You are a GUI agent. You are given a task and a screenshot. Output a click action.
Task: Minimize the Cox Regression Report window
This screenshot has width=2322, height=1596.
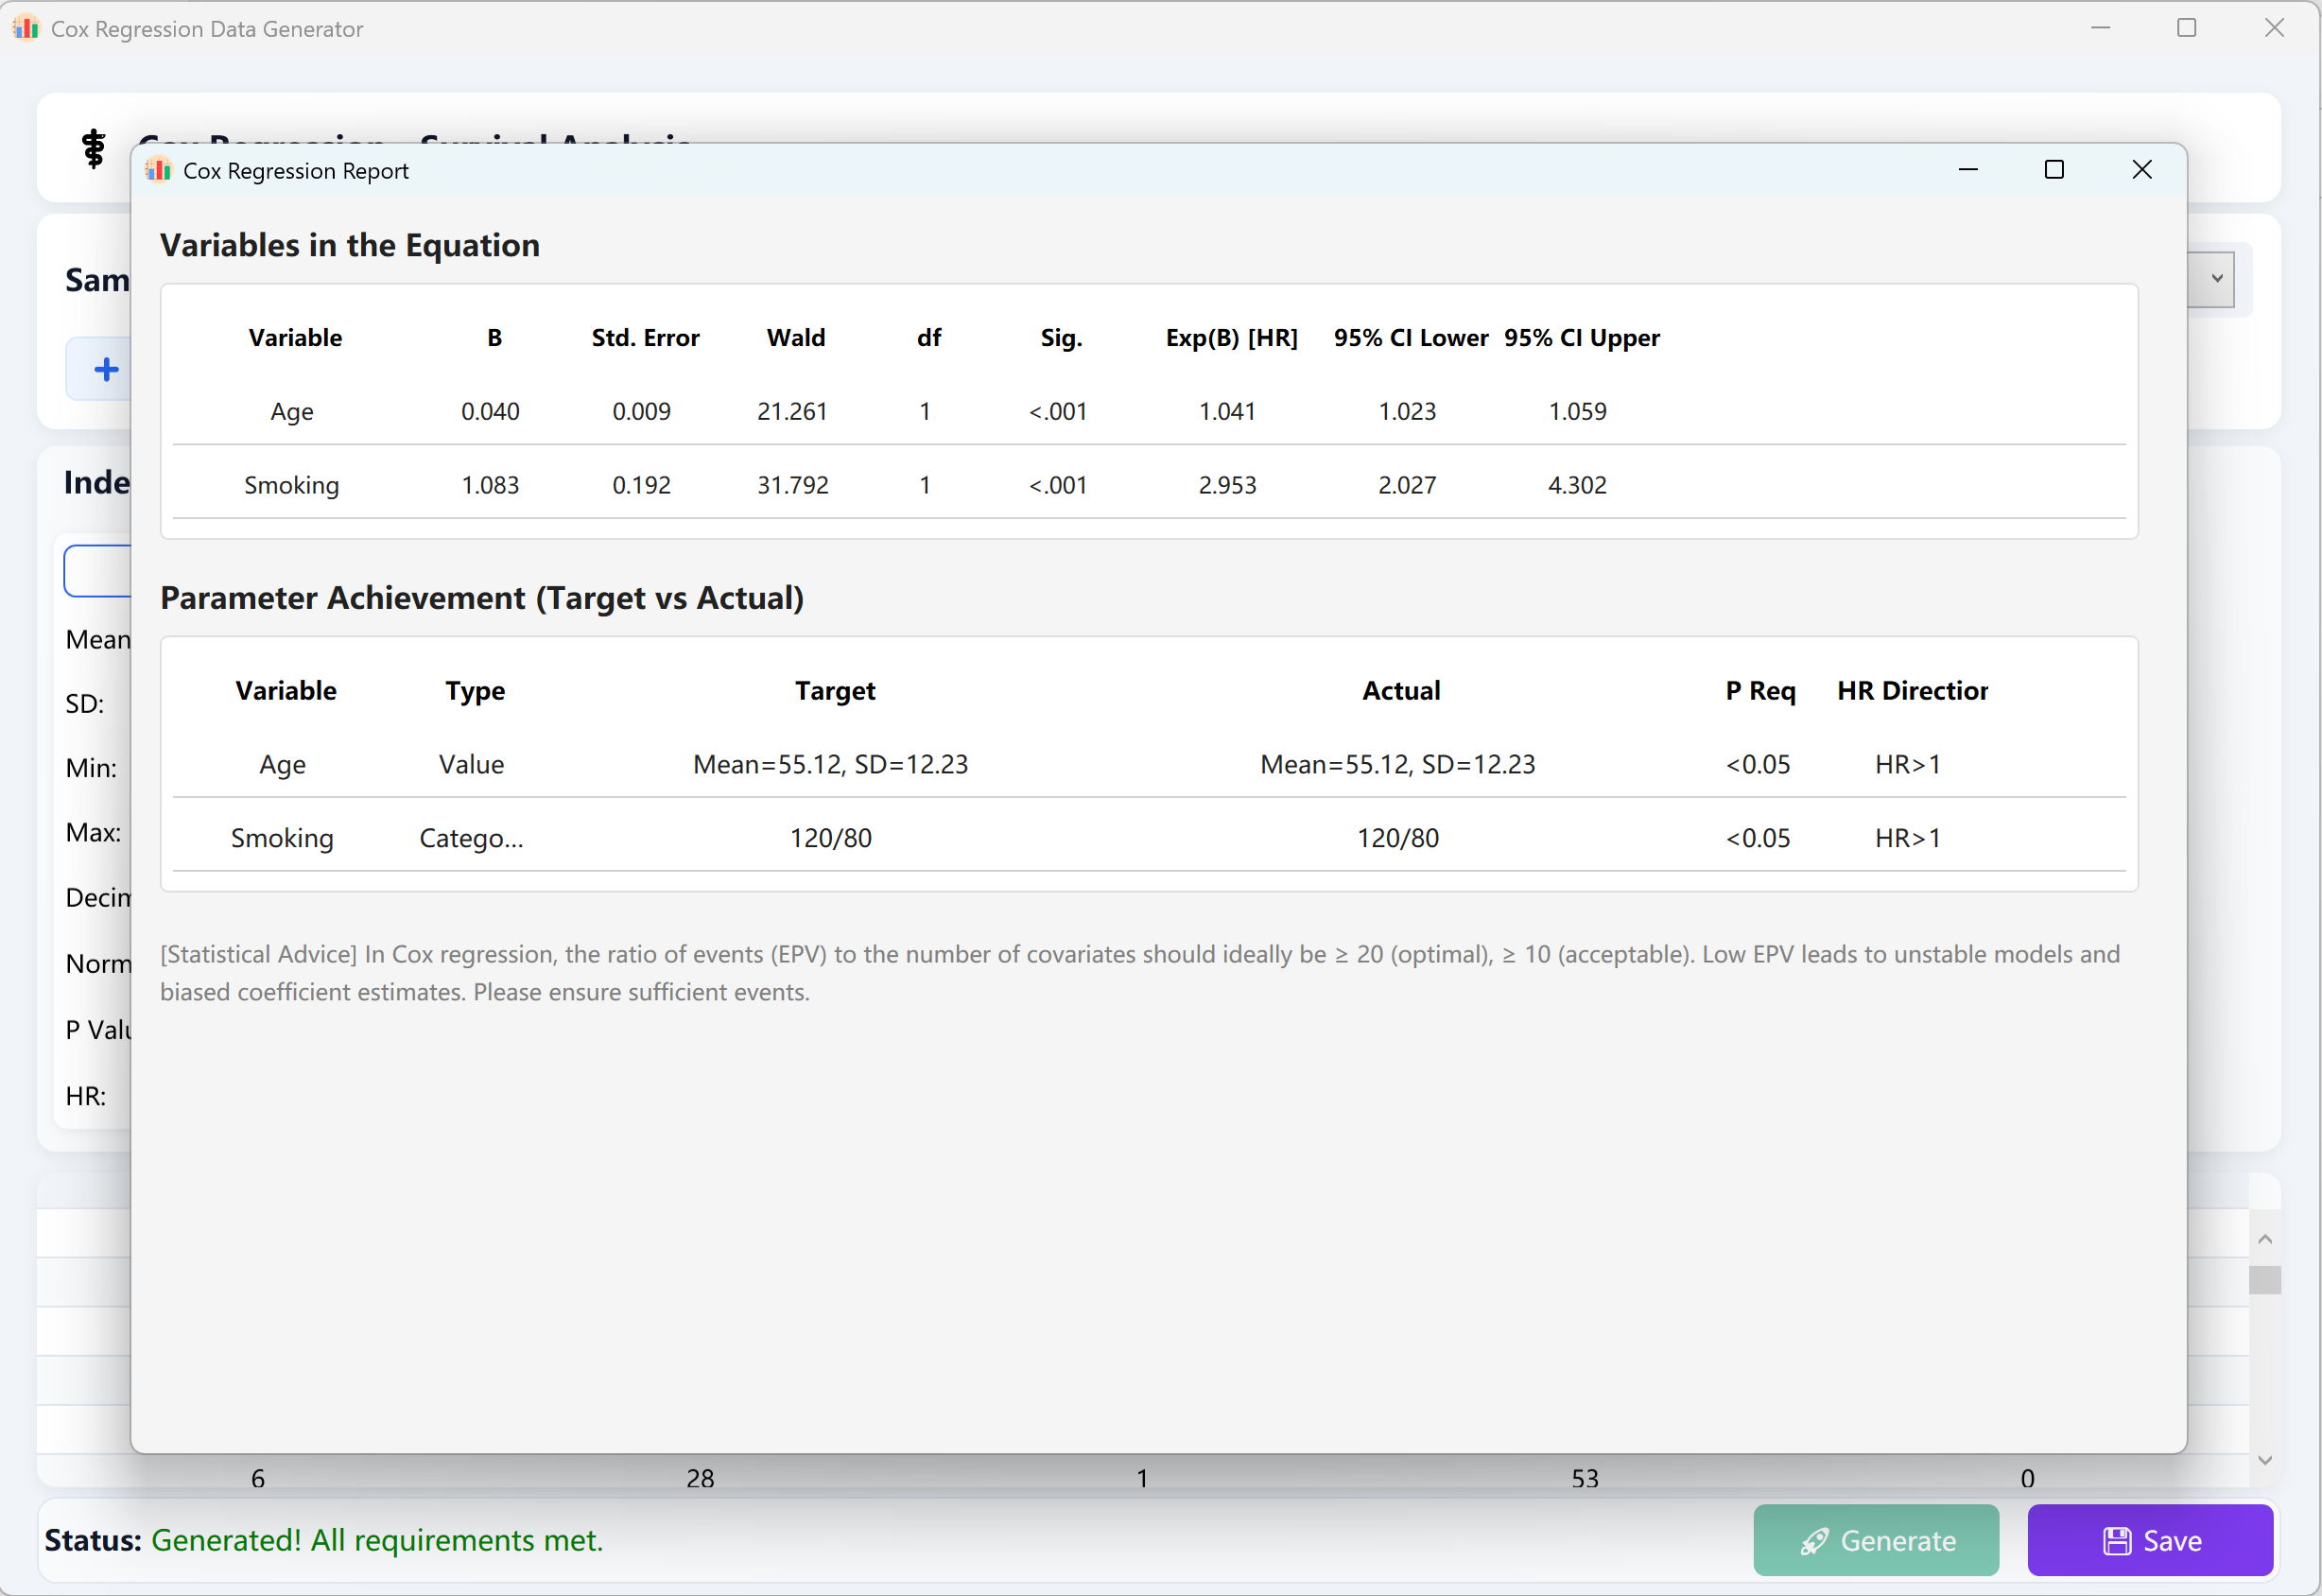(x=1968, y=170)
